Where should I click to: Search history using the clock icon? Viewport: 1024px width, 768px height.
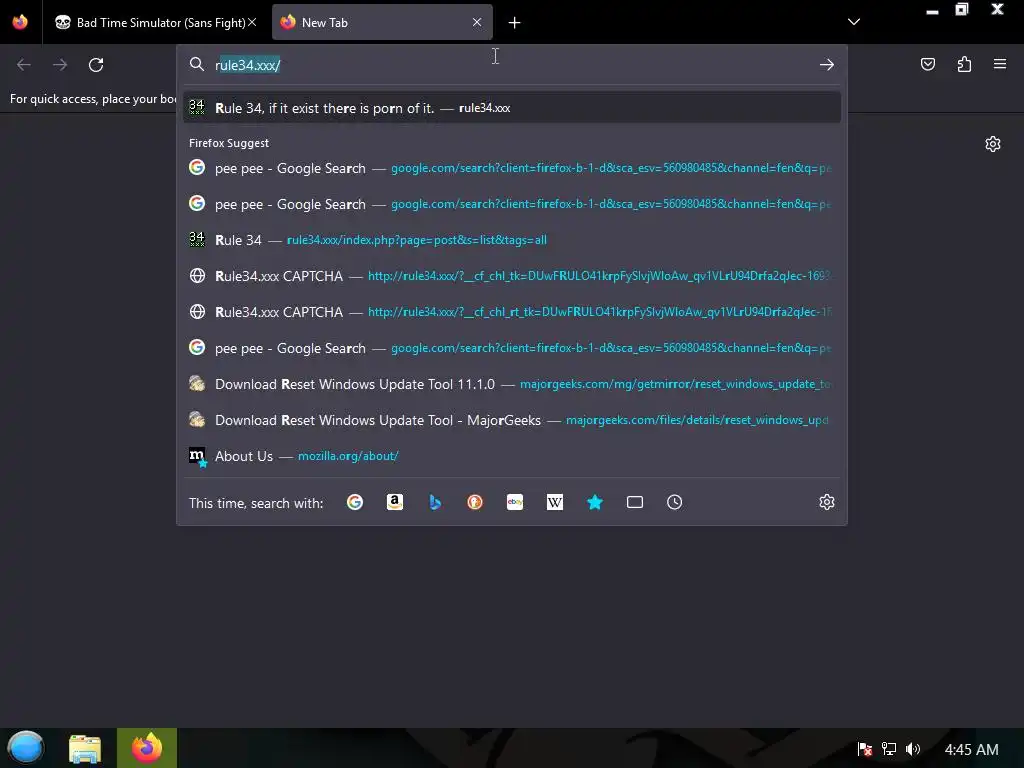click(x=675, y=502)
